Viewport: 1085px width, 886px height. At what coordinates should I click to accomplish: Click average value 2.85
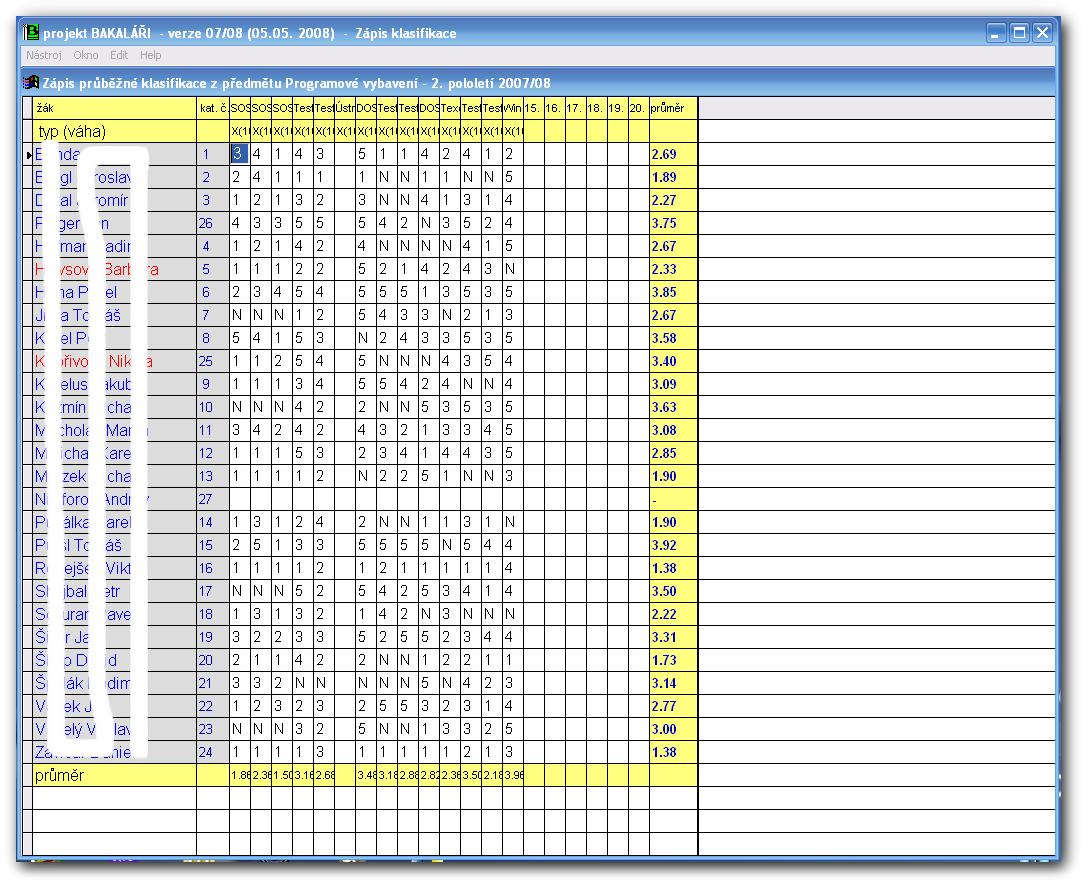(664, 453)
